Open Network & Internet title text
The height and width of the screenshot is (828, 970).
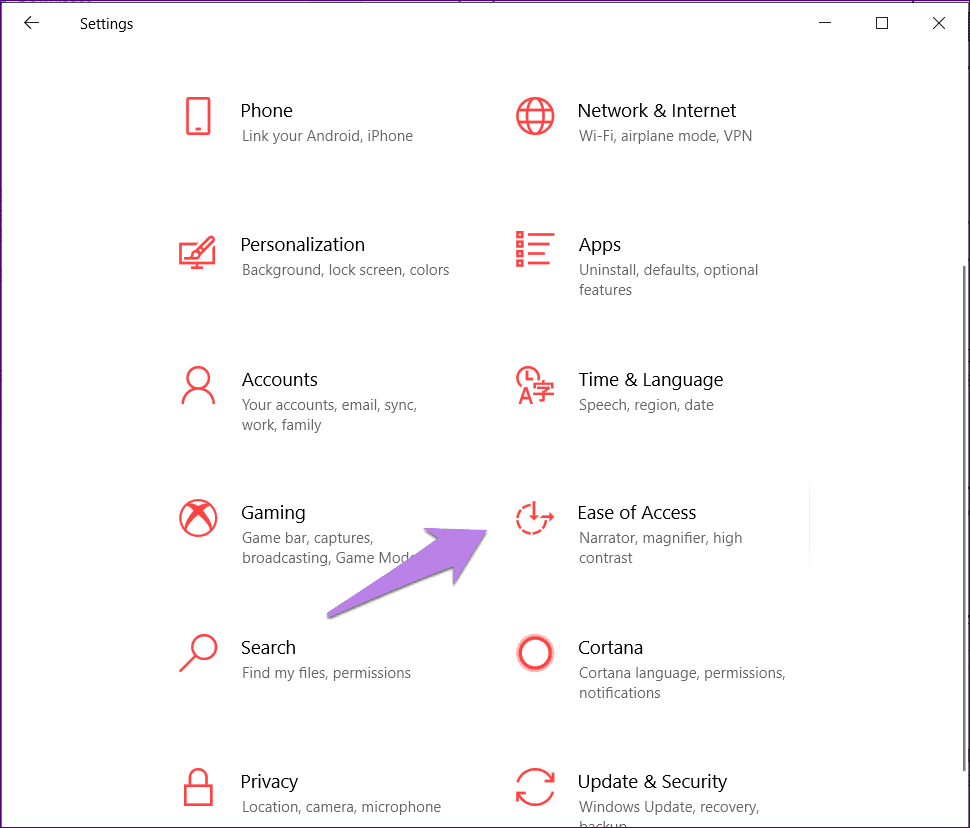(x=656, y=110)
